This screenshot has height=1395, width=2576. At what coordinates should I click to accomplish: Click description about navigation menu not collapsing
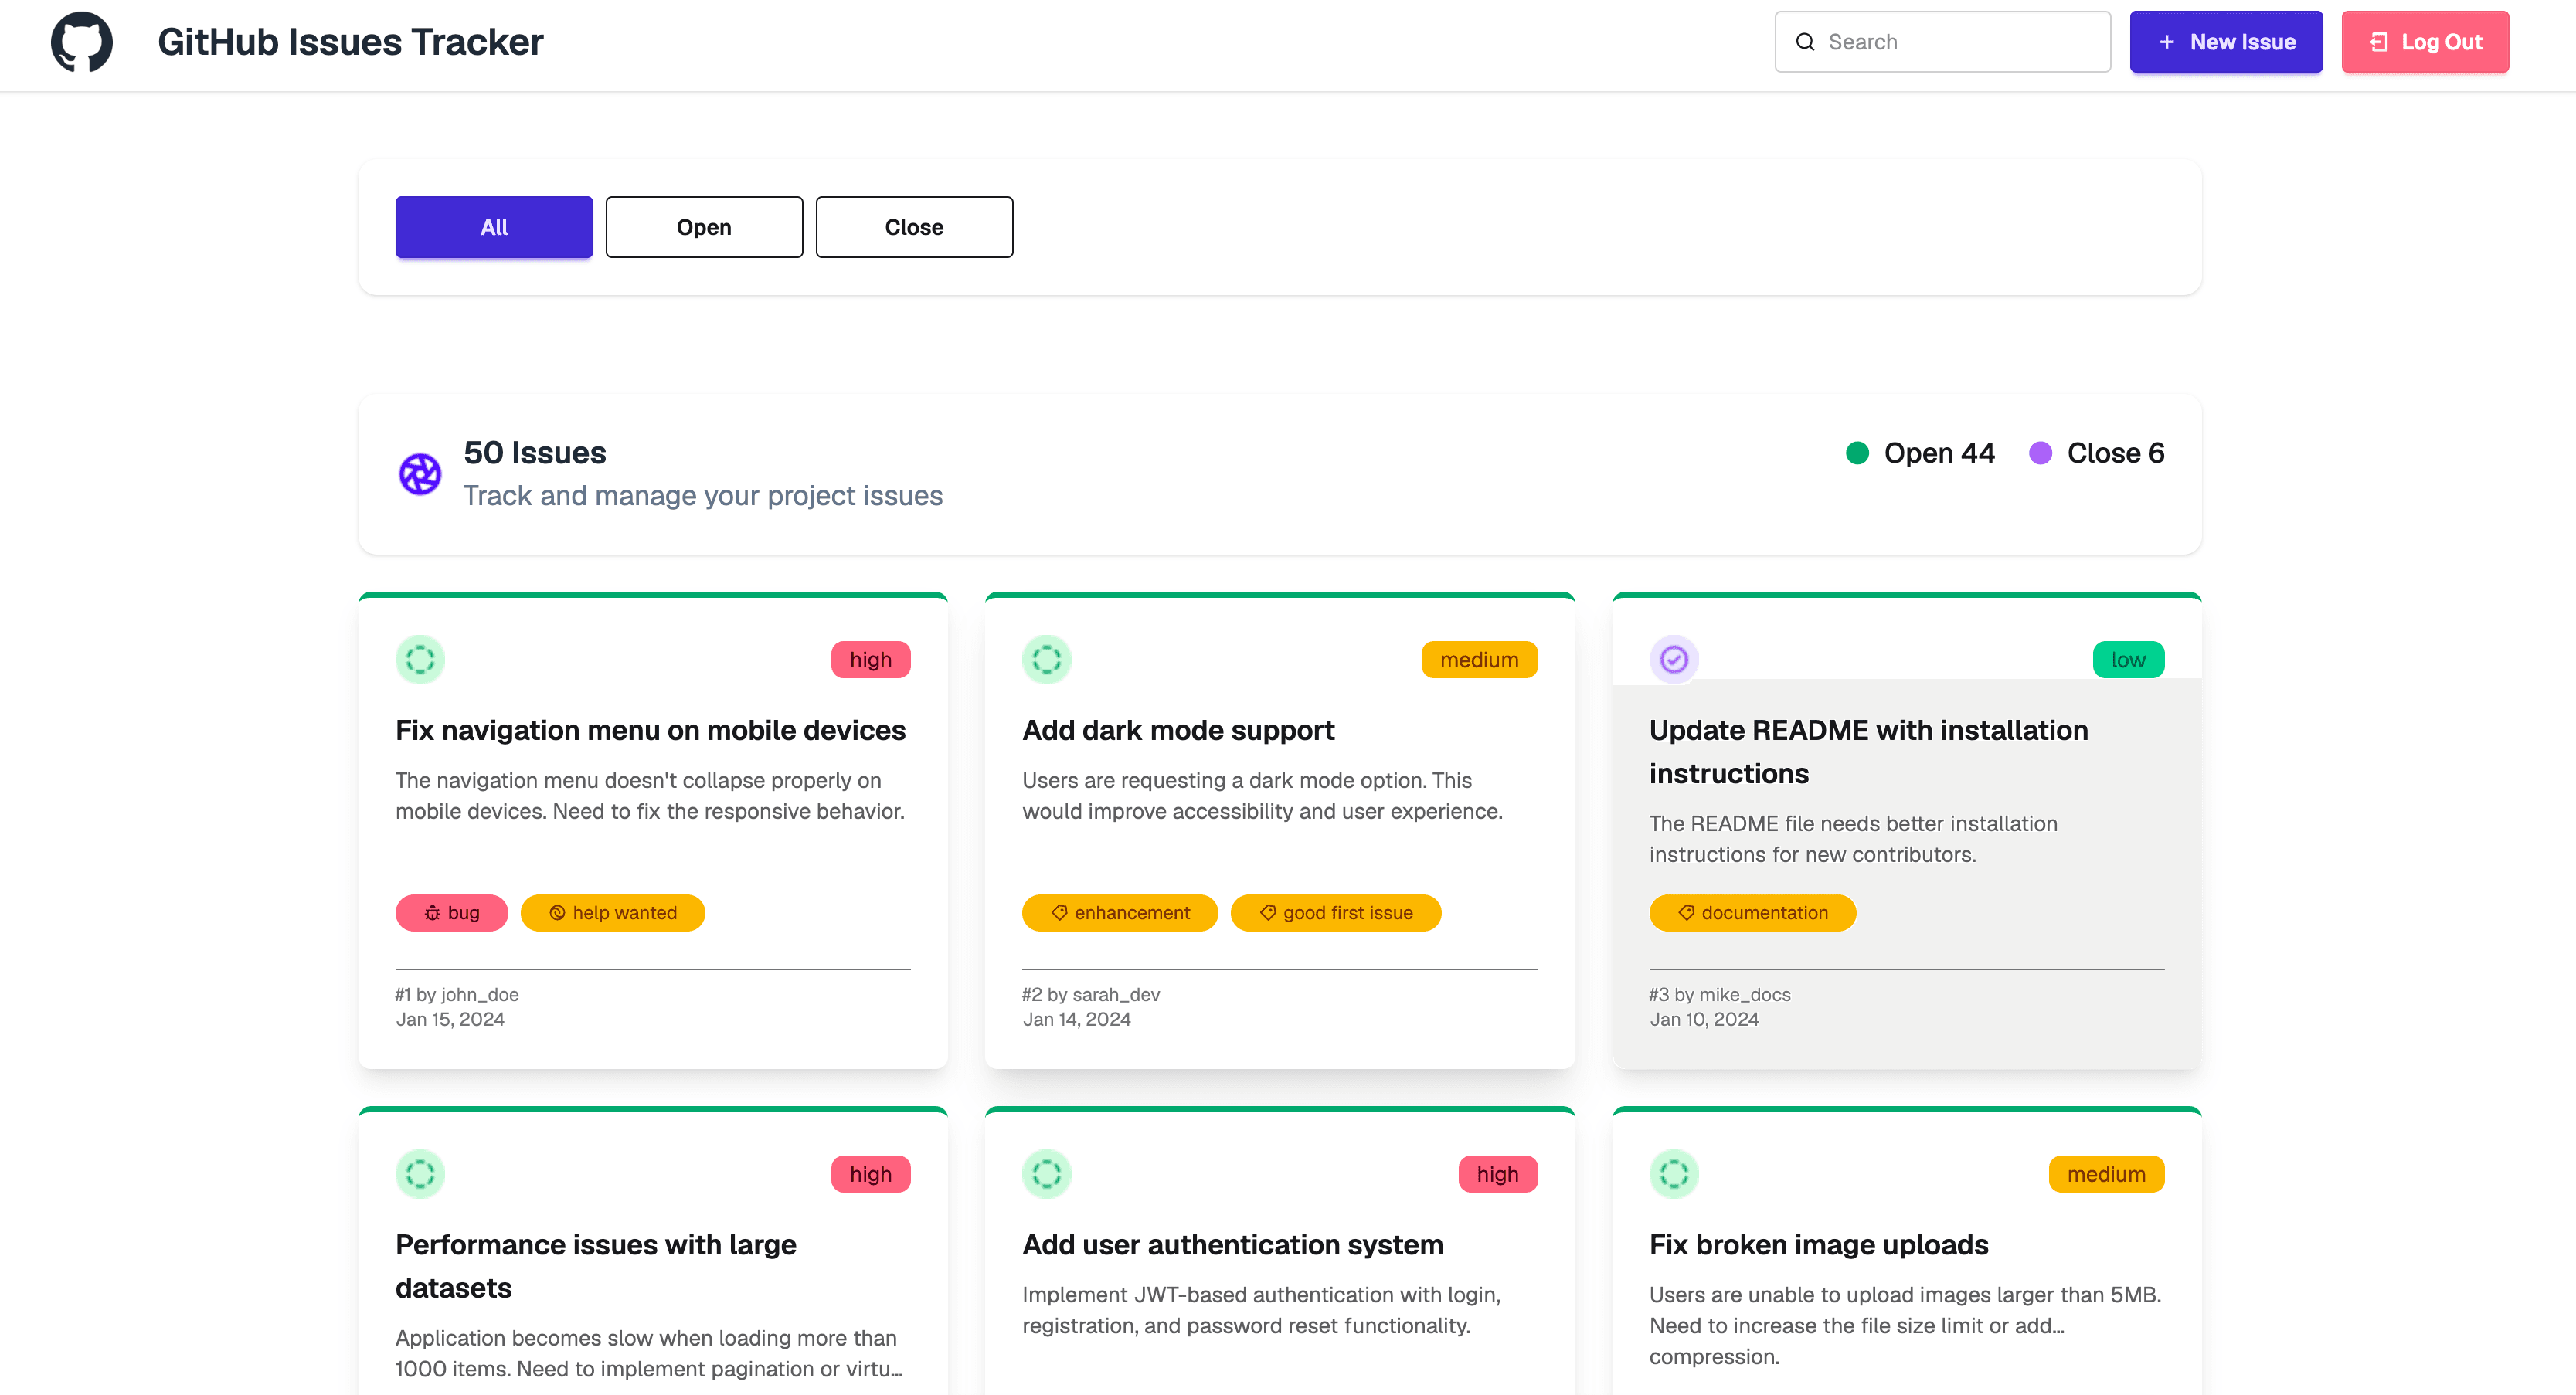click(650, 796)
